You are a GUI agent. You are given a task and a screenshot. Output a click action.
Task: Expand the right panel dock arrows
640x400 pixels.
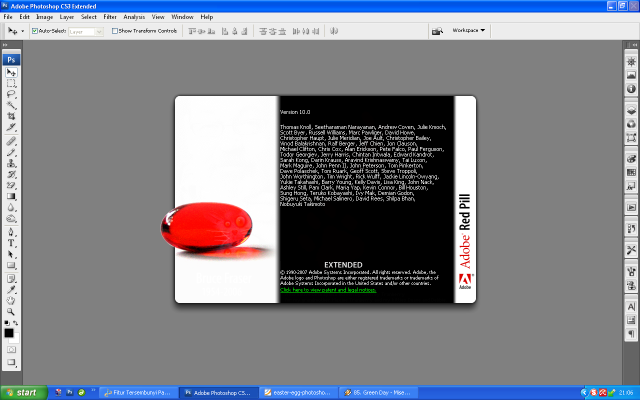click(x=634, y=45)
